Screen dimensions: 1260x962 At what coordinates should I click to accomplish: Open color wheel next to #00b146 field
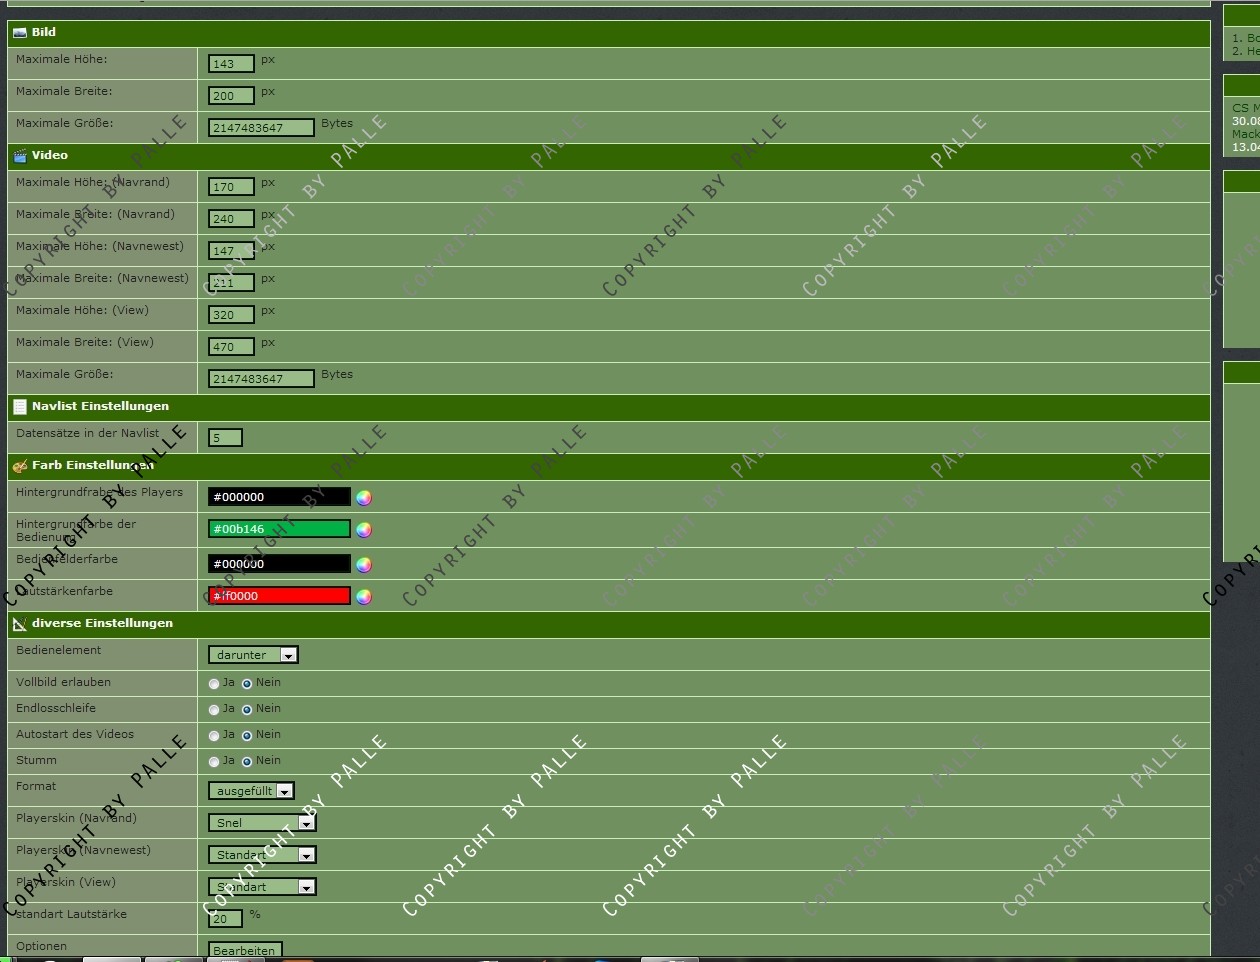364,530
